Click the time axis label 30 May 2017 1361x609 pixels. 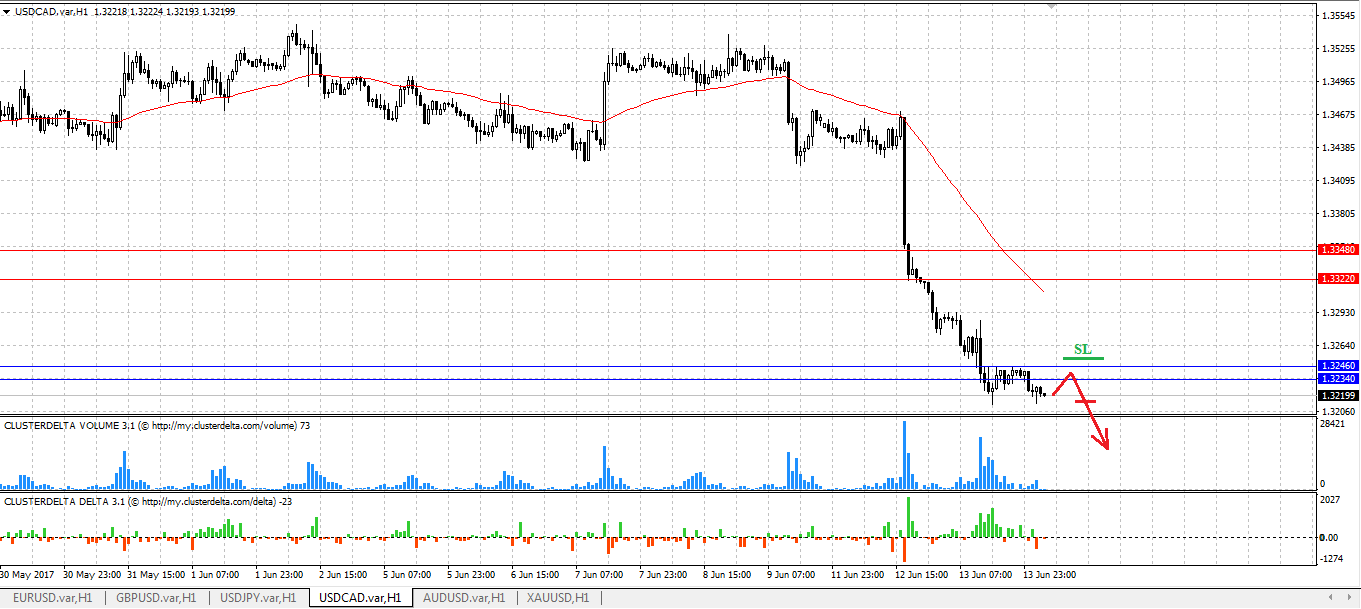[28, 576]
